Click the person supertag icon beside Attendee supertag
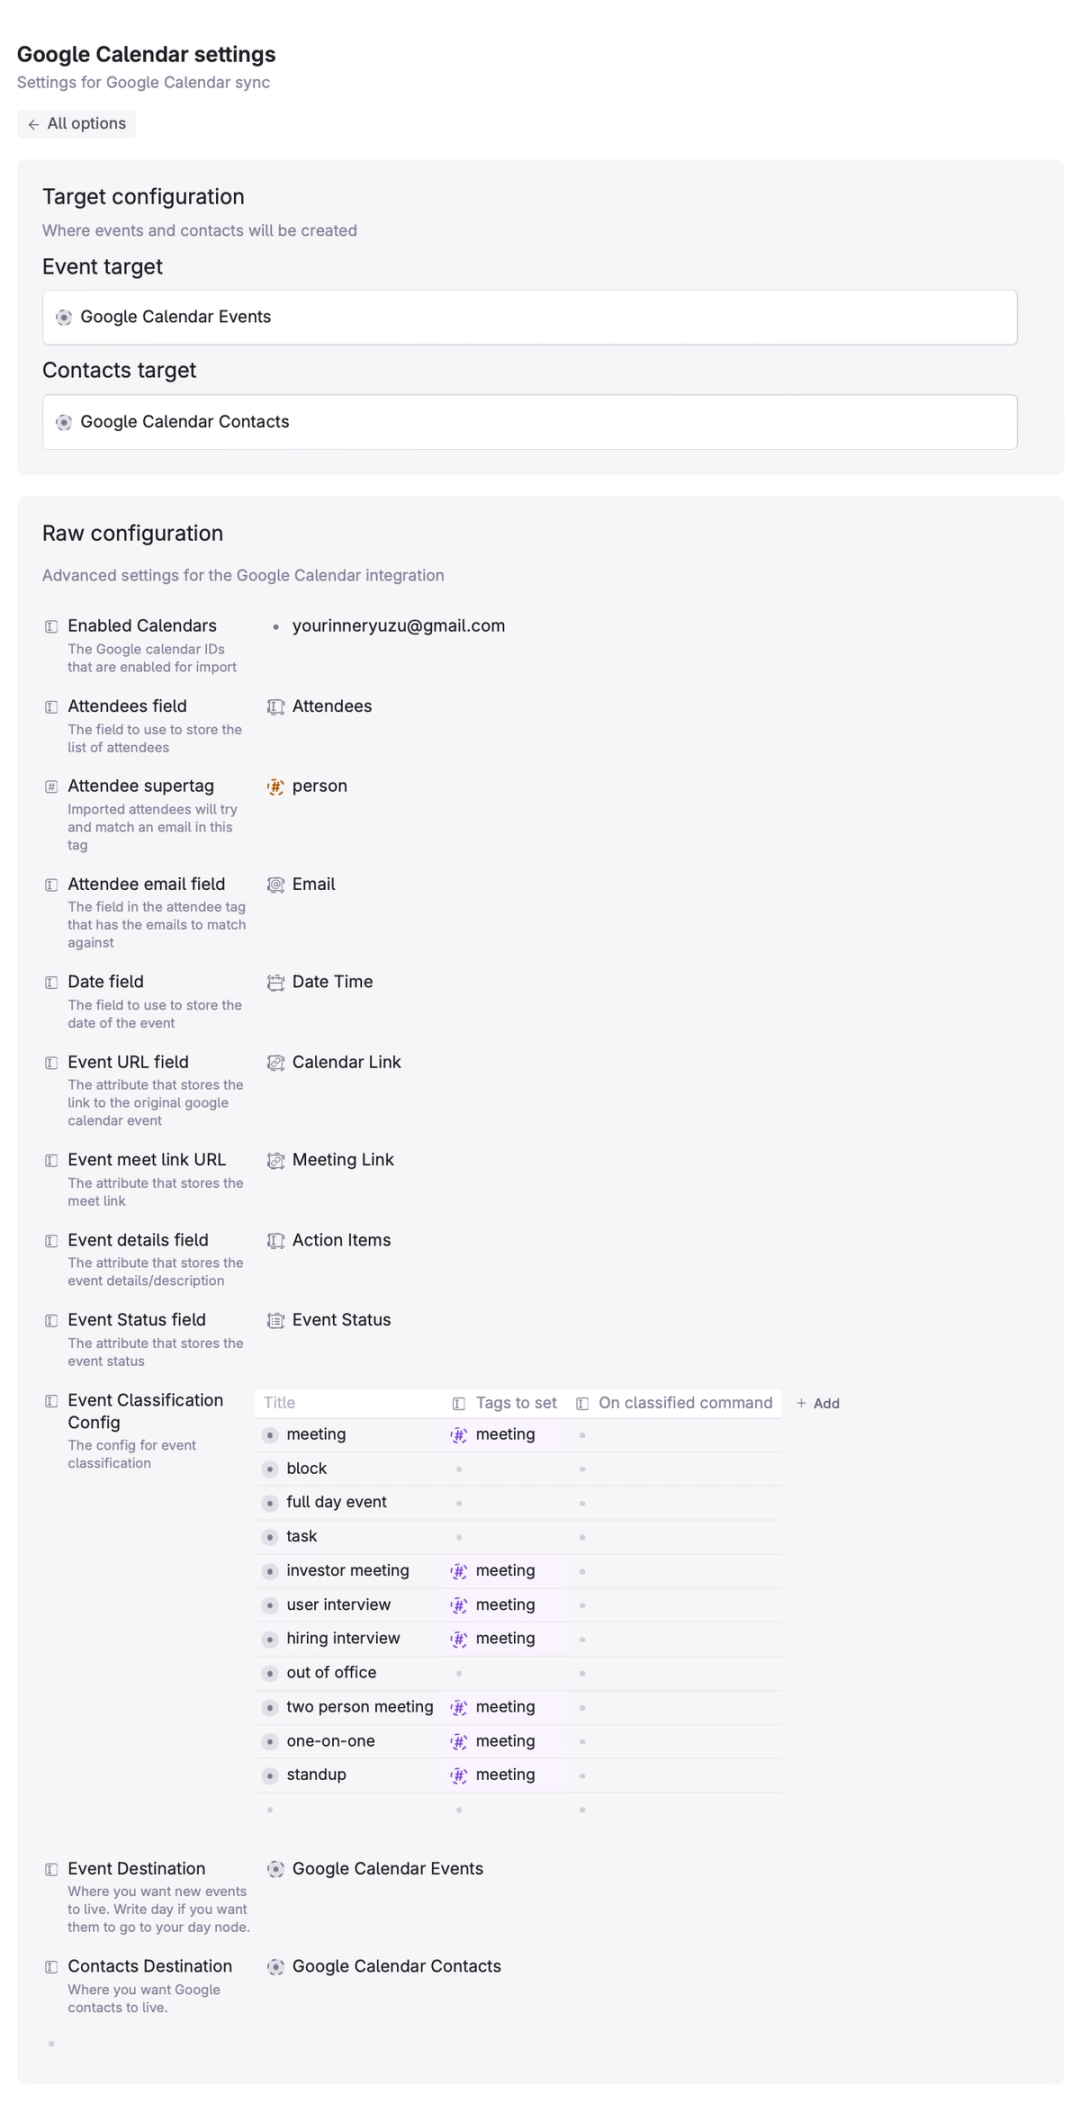This screenshot has height=2112, width=1080. point(276,786)
